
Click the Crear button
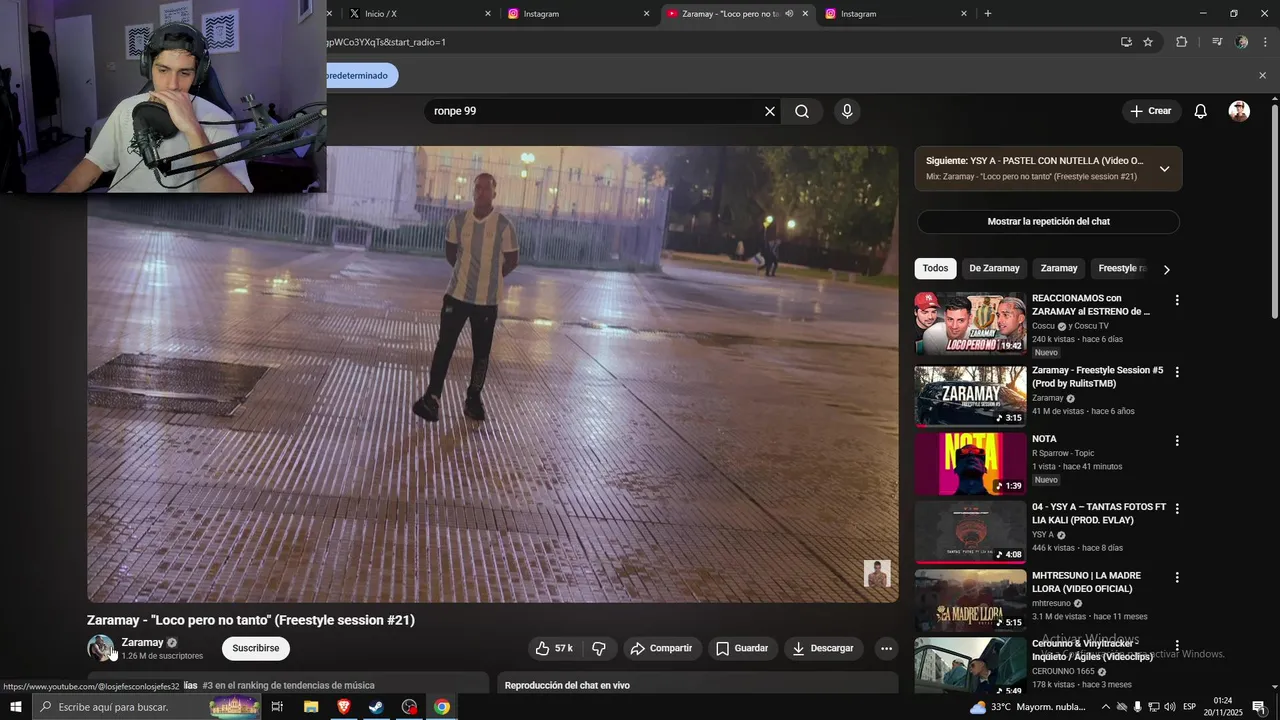pos(1151,111)
